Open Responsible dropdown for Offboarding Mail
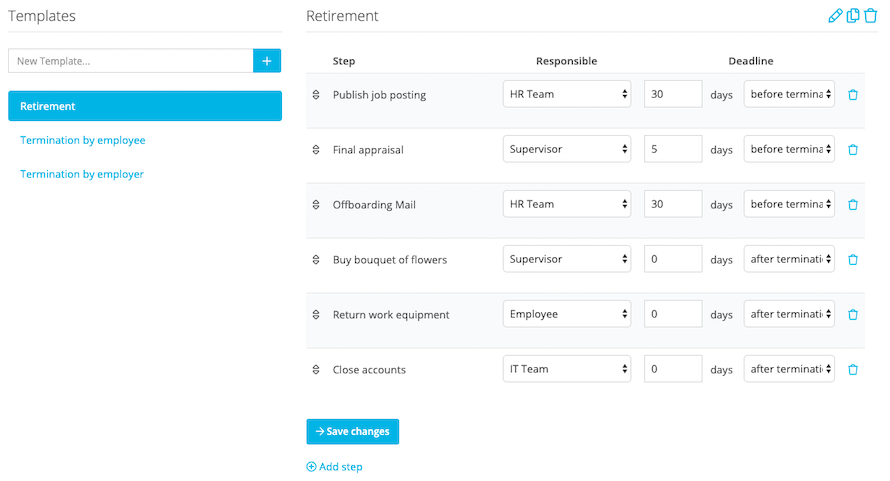This screenshot has width=890, height=481. coord(566,204)
